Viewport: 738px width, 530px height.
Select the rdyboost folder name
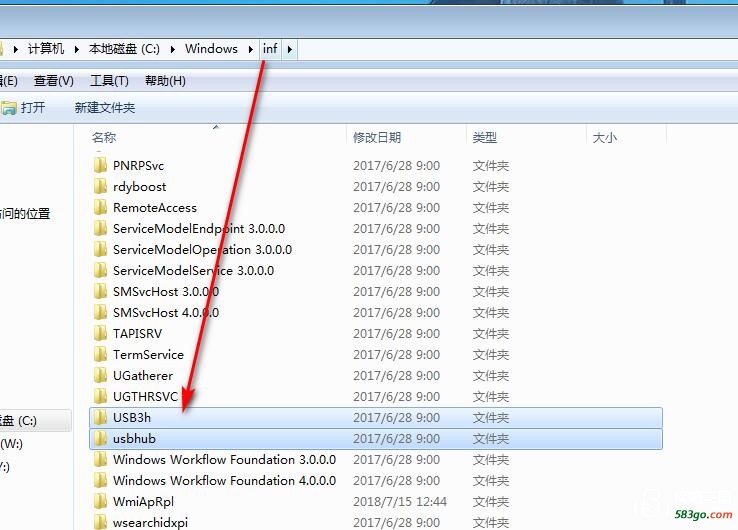pos(140,186)
